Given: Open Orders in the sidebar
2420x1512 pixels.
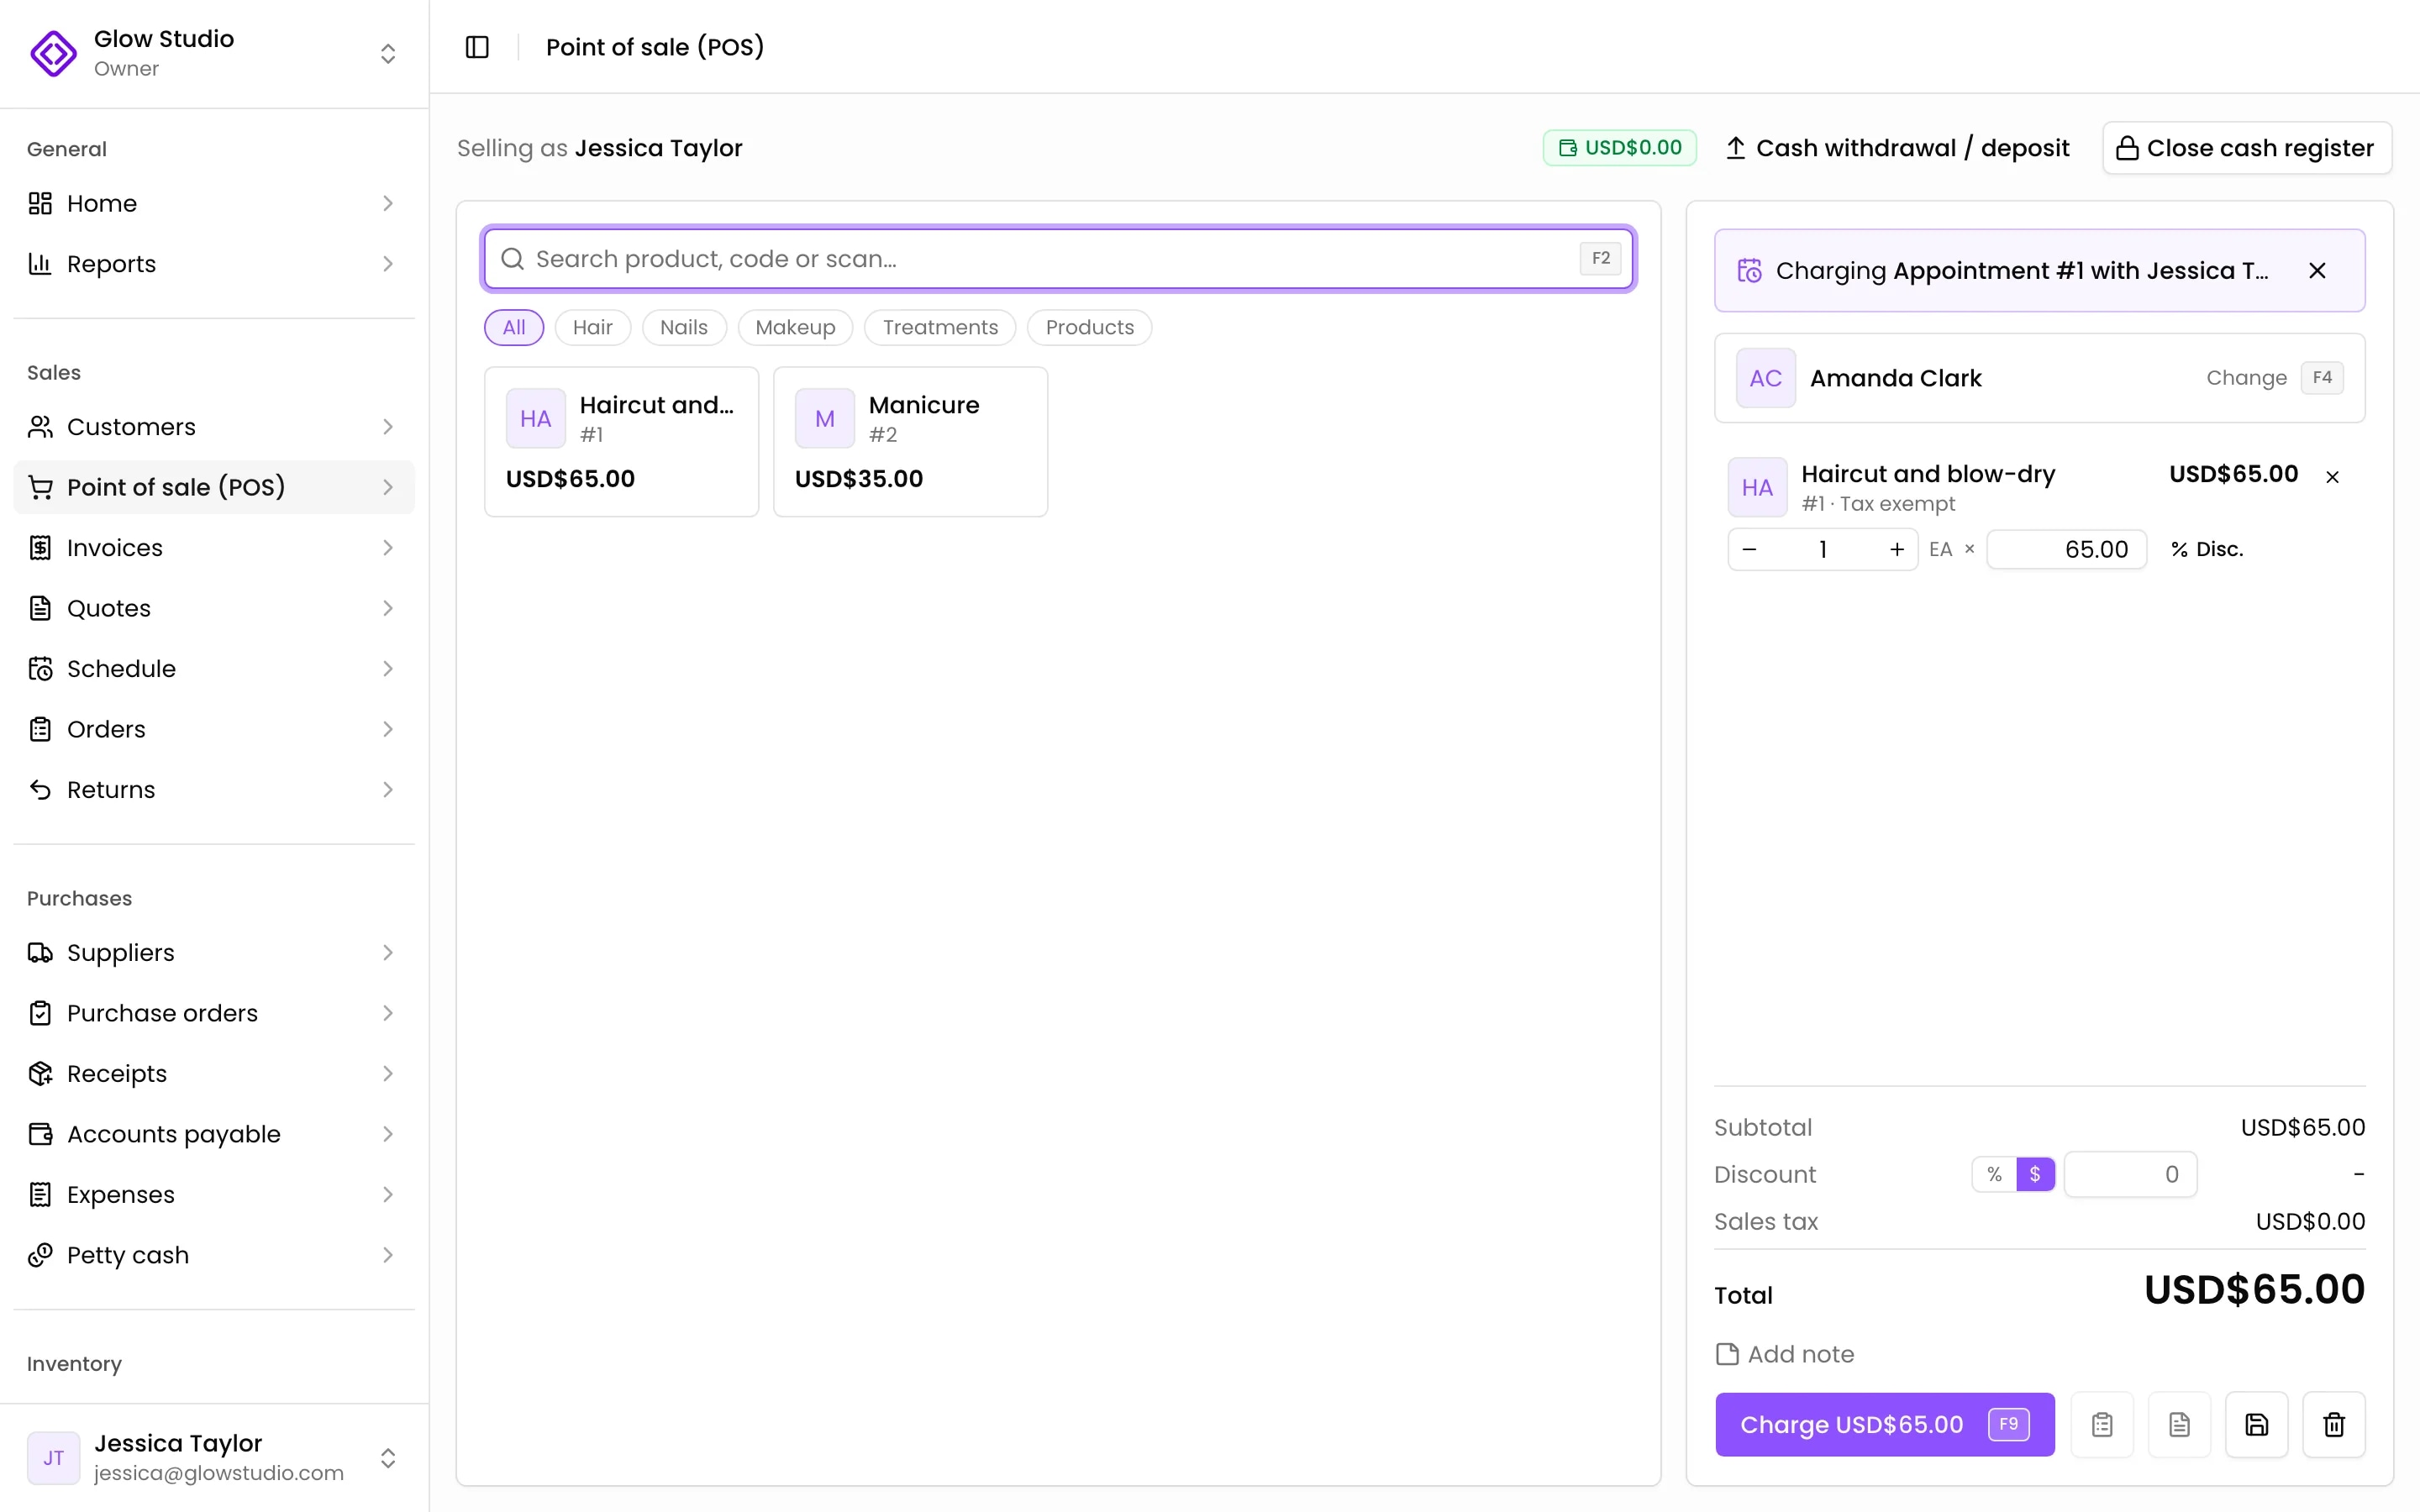Looking at the screenshot, I should click(x=214, y=729).
